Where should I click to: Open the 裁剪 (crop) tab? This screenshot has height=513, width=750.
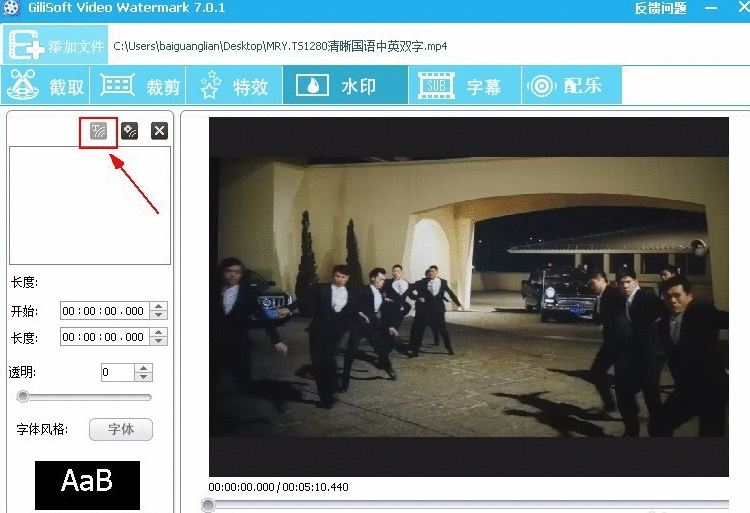pos(138,86)
